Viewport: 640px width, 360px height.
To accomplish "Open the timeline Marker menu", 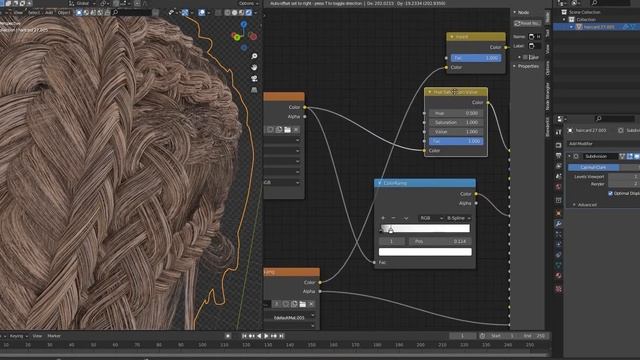I will (x=54, y=336).
